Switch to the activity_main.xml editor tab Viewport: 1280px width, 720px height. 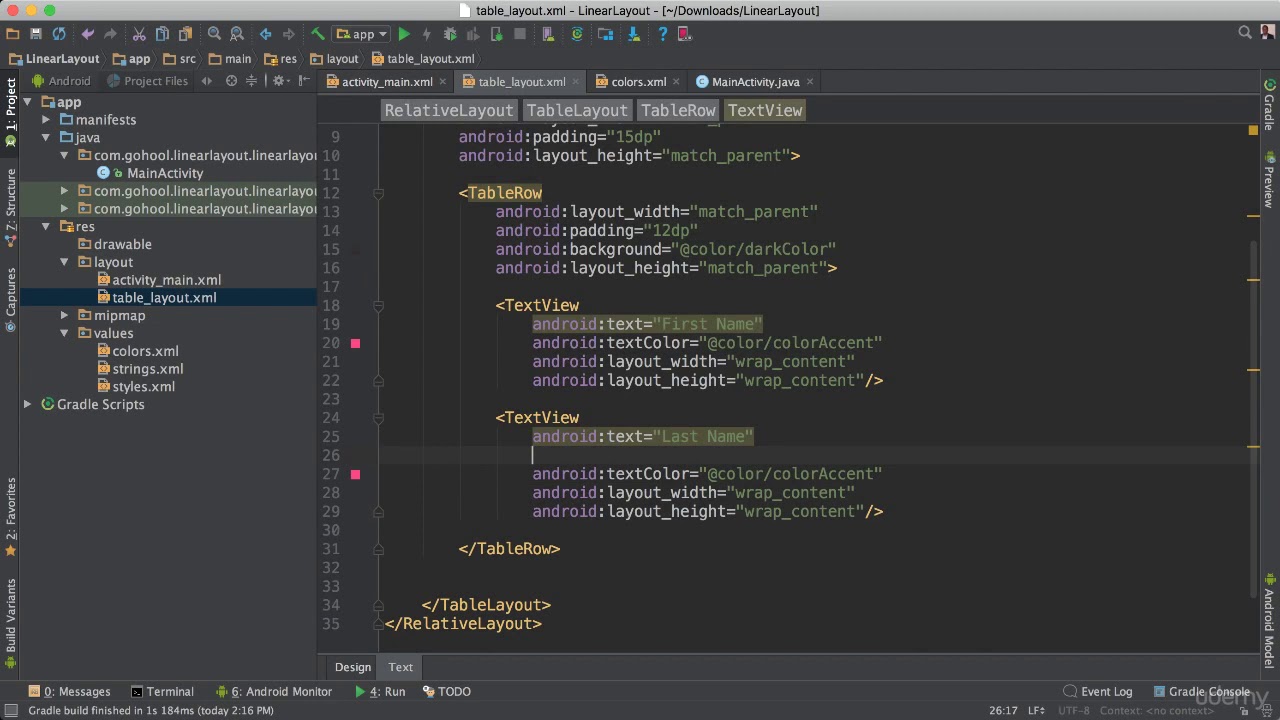[386, 82]
